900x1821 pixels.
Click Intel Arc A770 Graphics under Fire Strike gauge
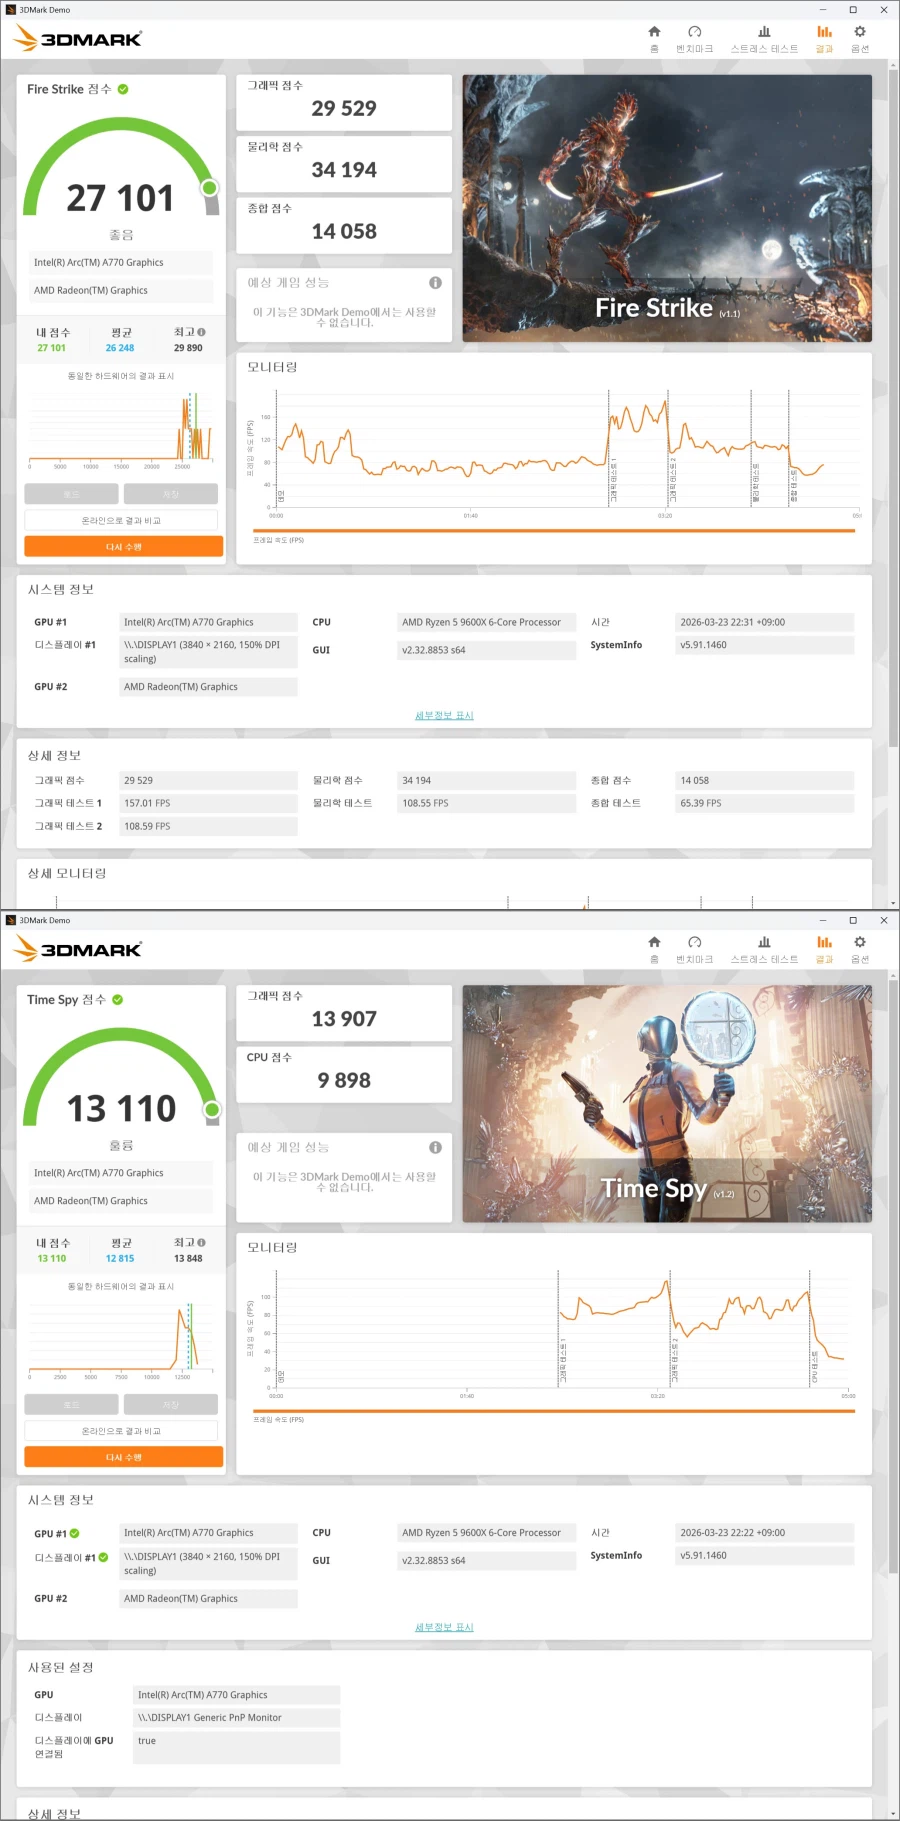coord(121,262)
